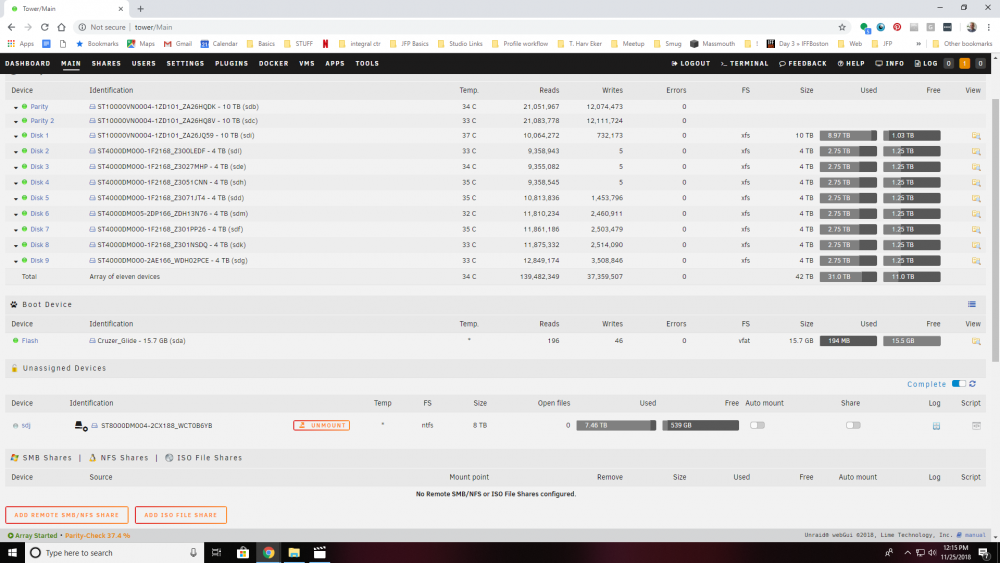Refresh unassigned devices with refresh icon
The width and height of the screenshot is (1000, 563).
[973, 384]
